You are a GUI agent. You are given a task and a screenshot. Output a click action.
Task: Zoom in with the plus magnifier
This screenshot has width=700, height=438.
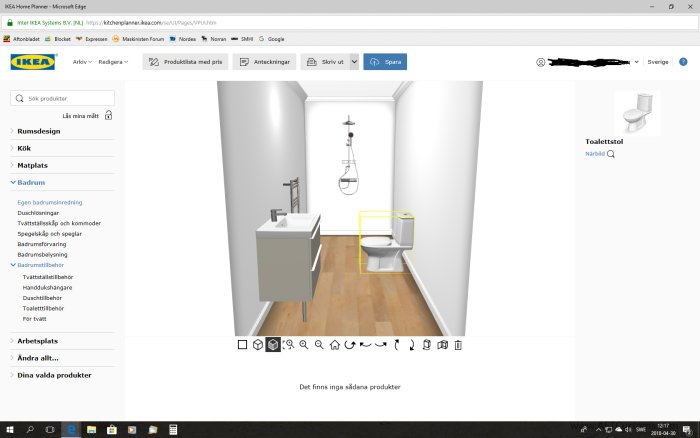tap(304, 345)
